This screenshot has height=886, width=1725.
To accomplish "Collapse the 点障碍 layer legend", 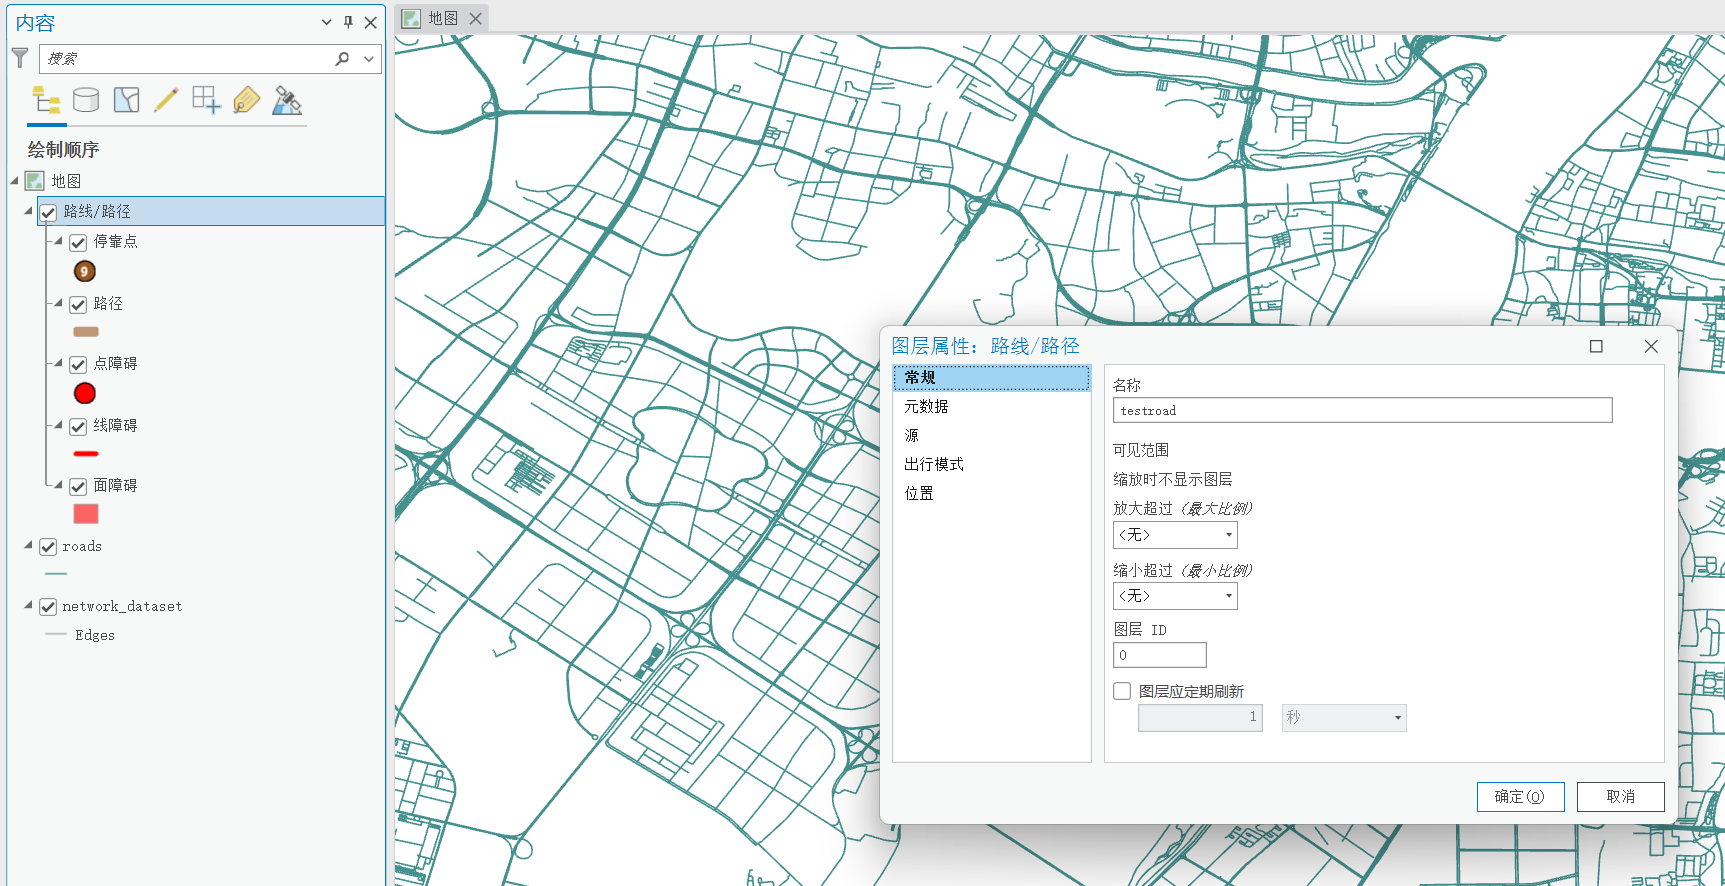I will [x=58, y=363].
